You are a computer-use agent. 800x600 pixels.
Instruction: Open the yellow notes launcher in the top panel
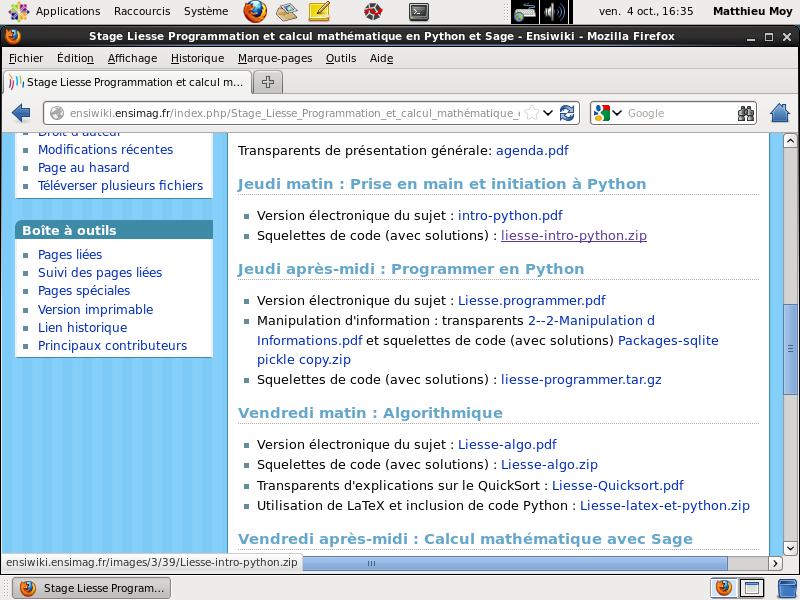pyautogui.click(x=319, y=11)
